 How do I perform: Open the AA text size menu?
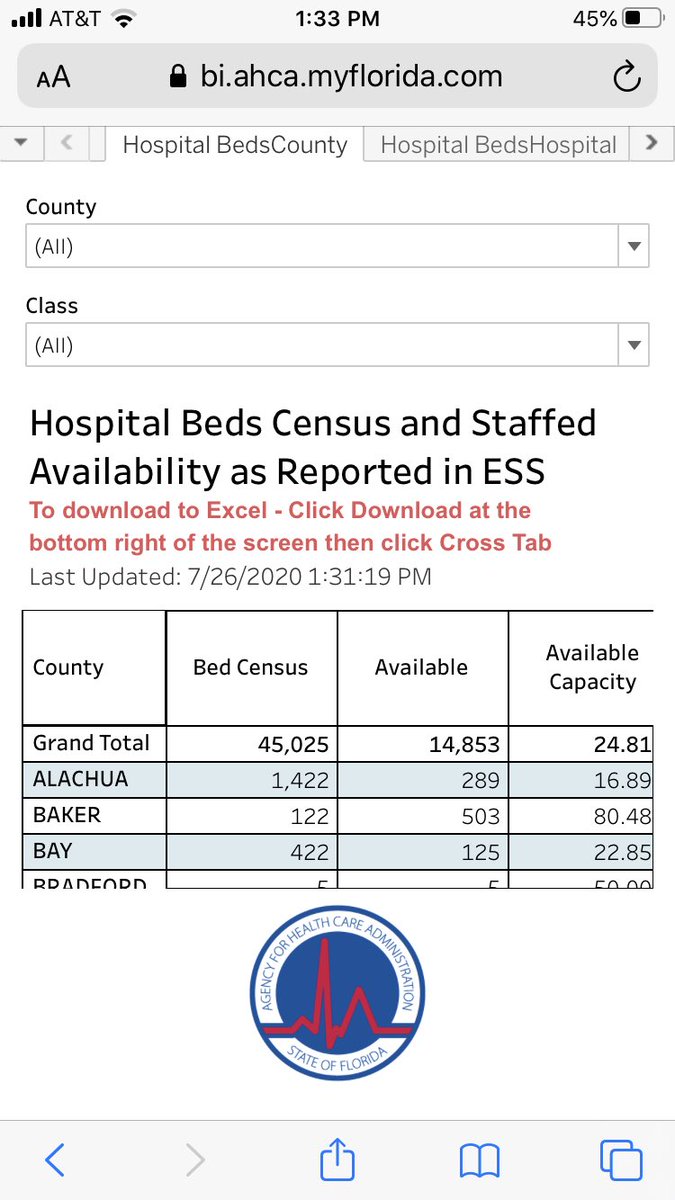tap(54, 78)
